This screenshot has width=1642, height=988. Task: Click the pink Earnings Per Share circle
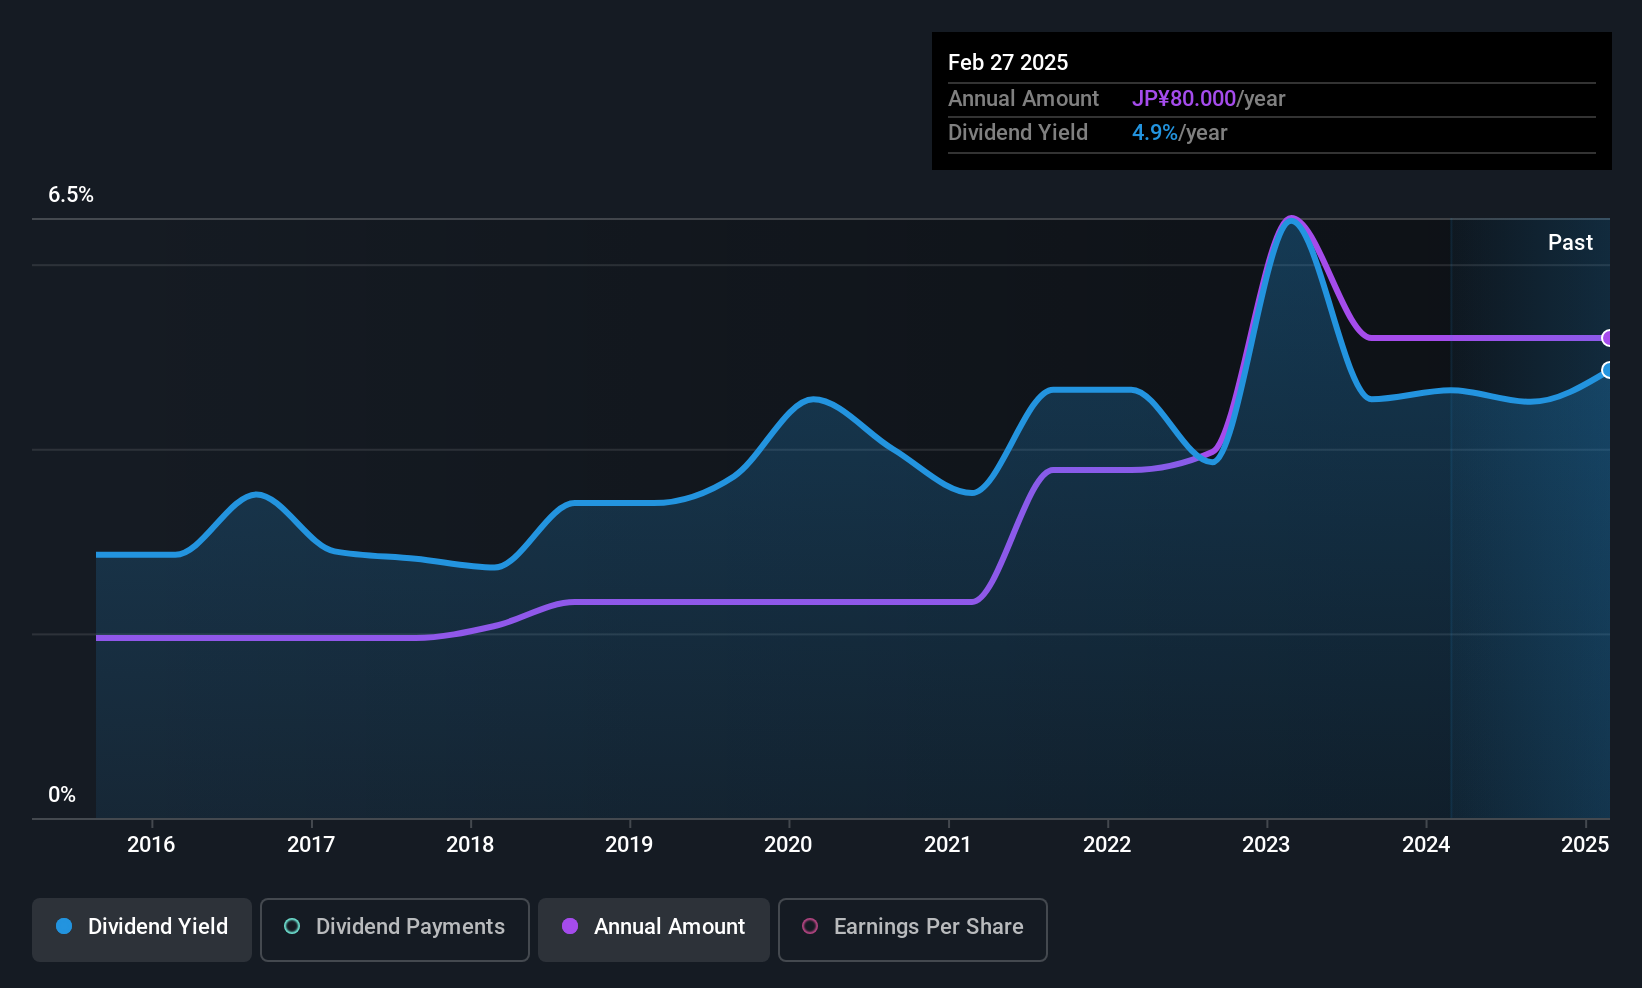(810, 927)
